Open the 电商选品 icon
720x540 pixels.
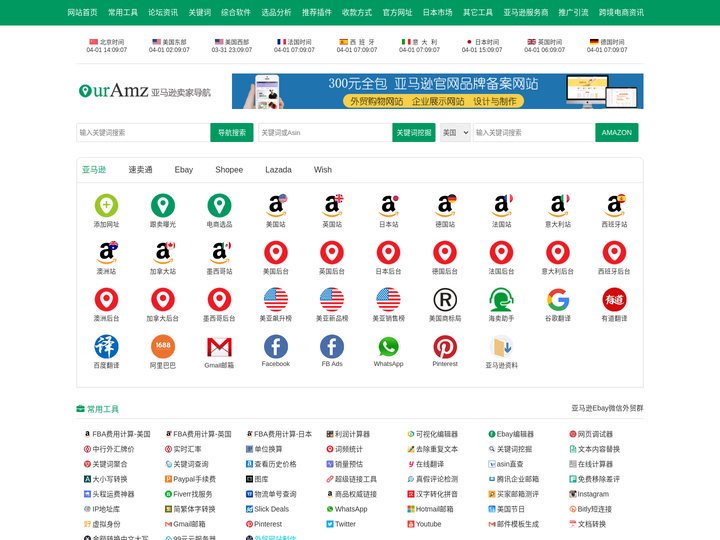click(x=219, y=206)
